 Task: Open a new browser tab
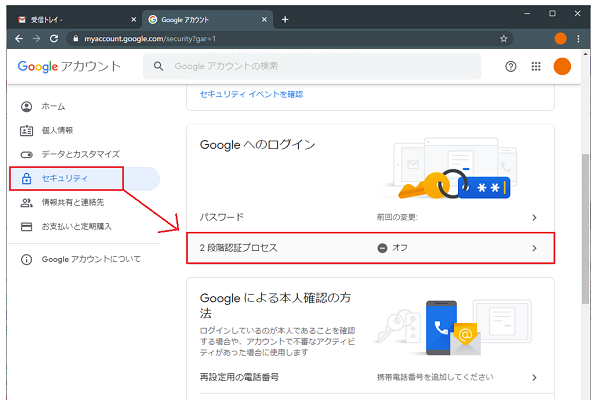pyautogui.click(x=285, y=19)
